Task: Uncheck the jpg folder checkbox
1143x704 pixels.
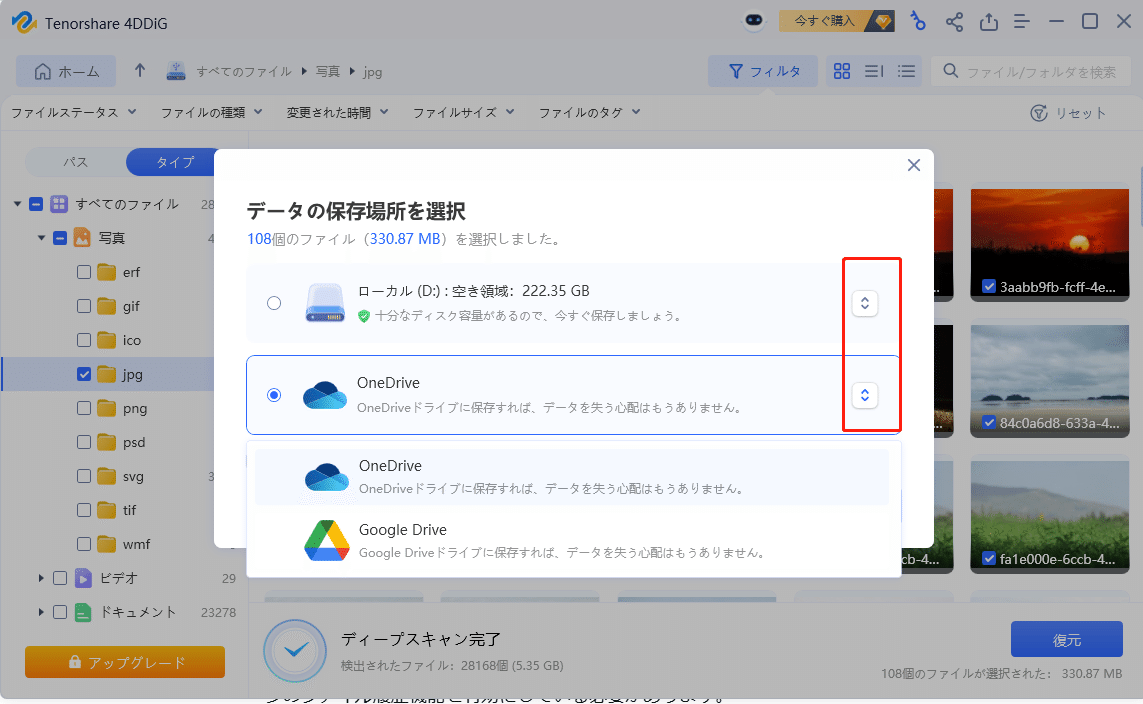Action: click(83, 374)
